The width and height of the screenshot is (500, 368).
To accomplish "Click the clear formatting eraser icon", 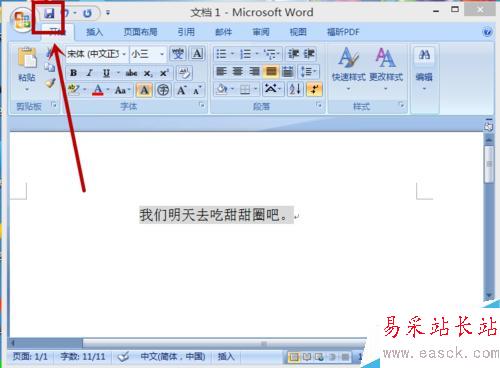I will tap(184, 72).
